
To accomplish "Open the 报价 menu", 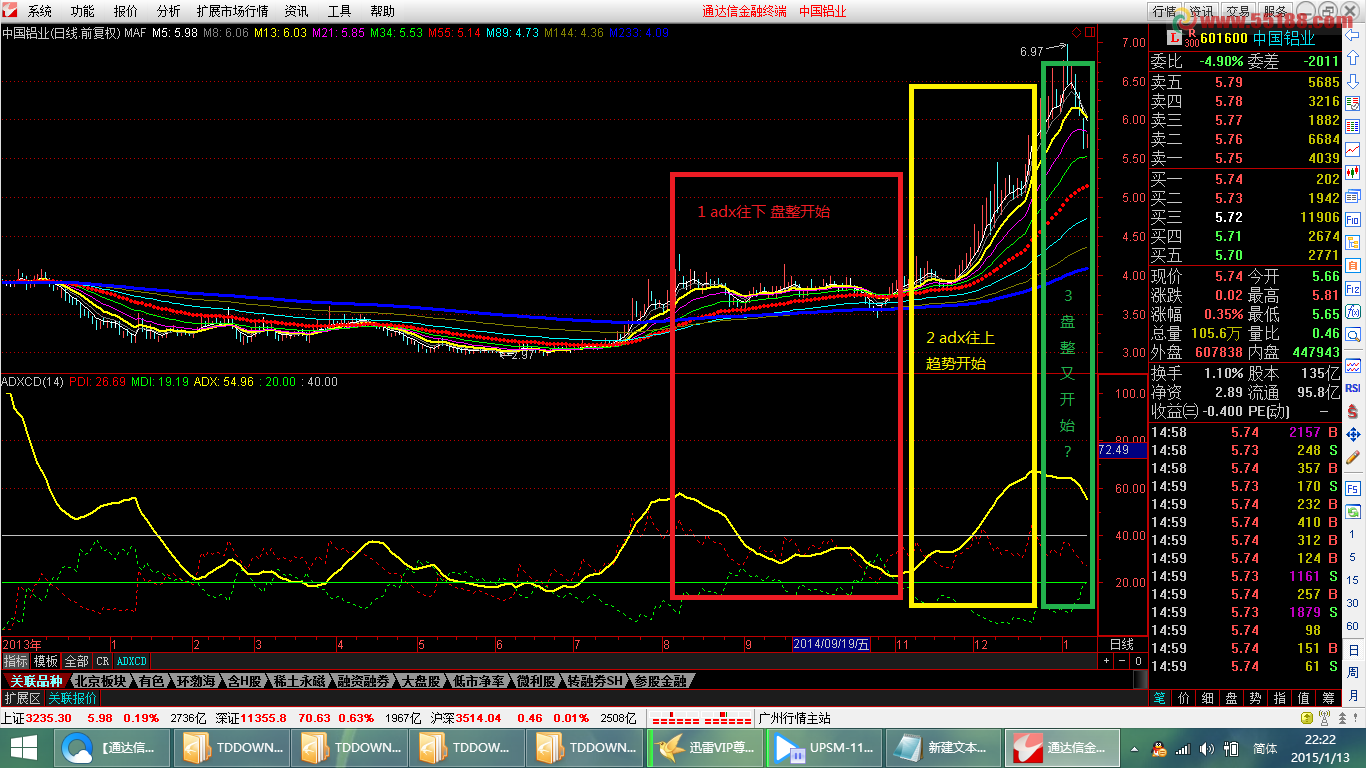I will click(x=126, y=11).
